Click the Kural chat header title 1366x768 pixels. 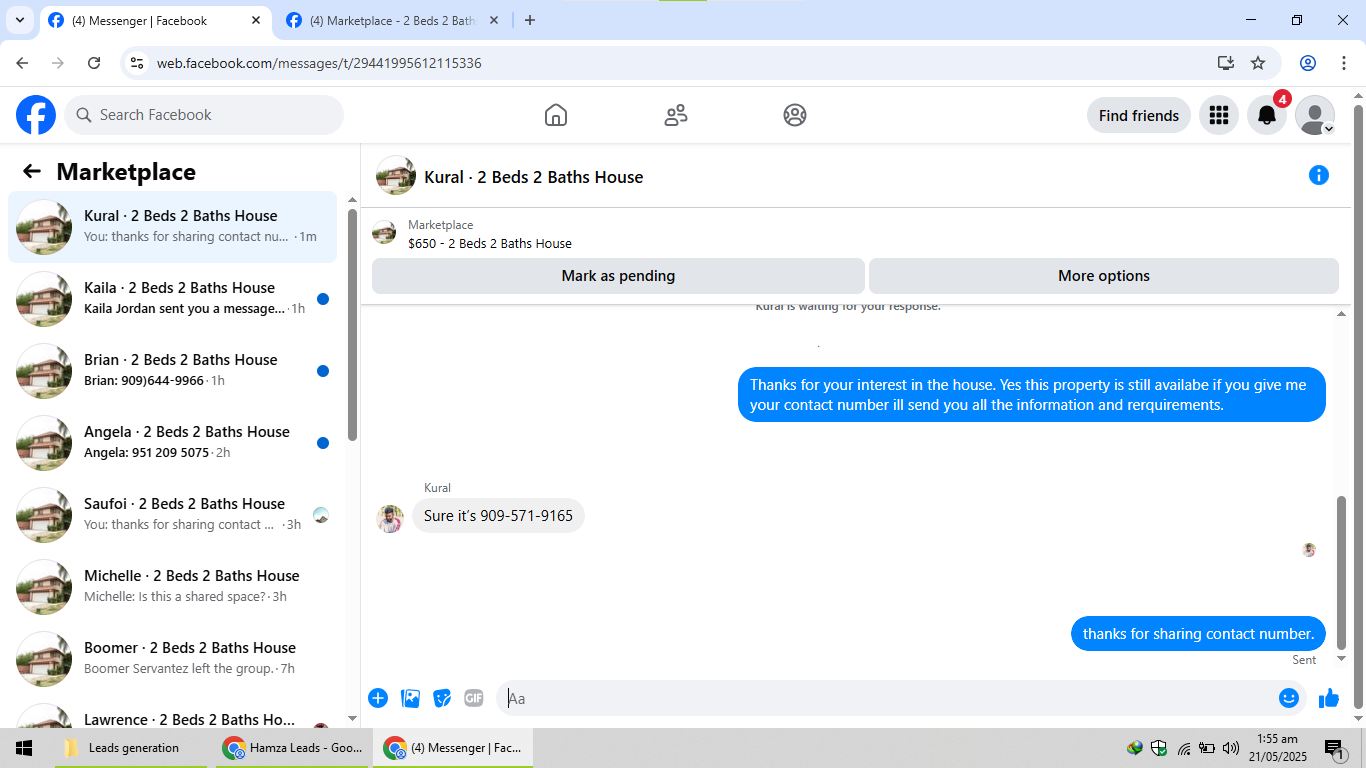pyautogui.click(x=534, y=177)
